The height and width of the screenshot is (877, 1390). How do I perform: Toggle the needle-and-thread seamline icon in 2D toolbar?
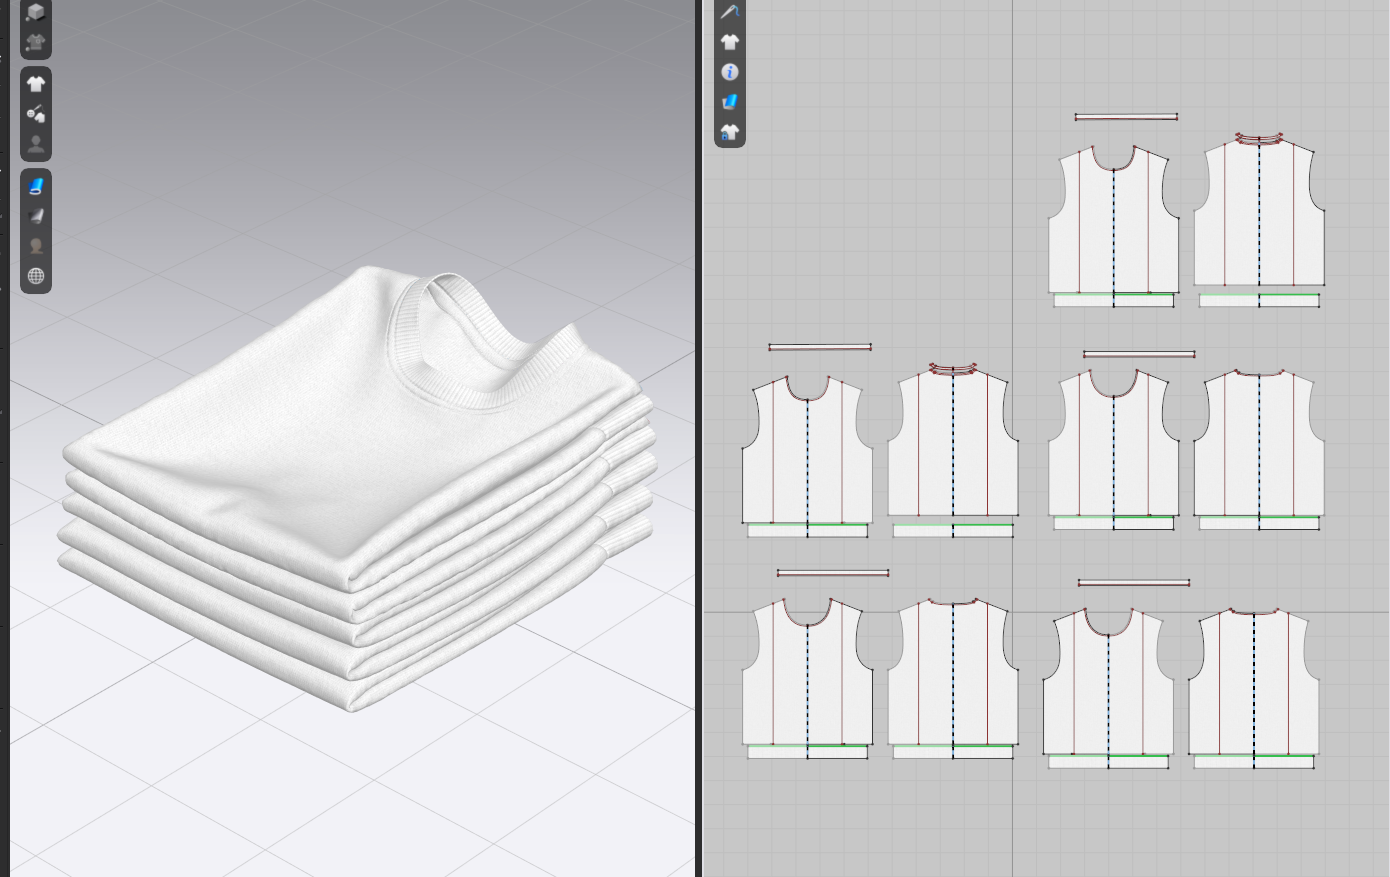tap(730, 13)
